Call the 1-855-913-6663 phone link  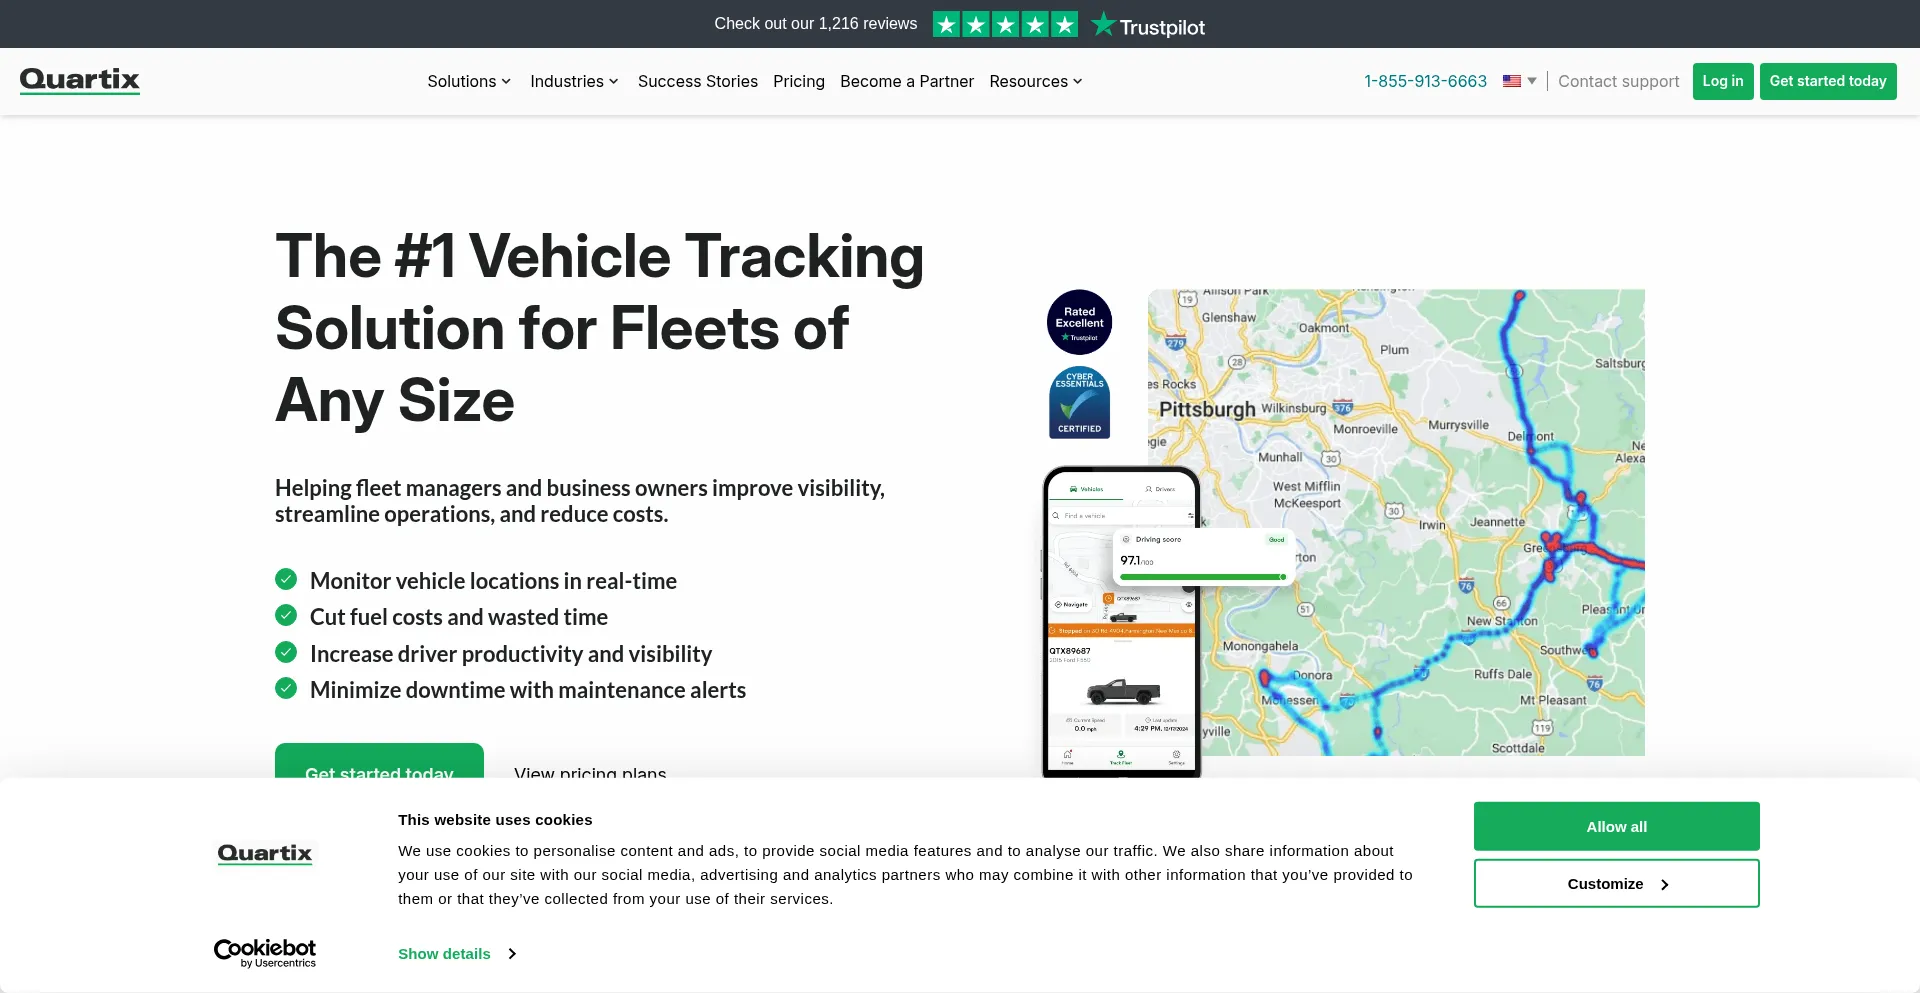click(1425, 81)
